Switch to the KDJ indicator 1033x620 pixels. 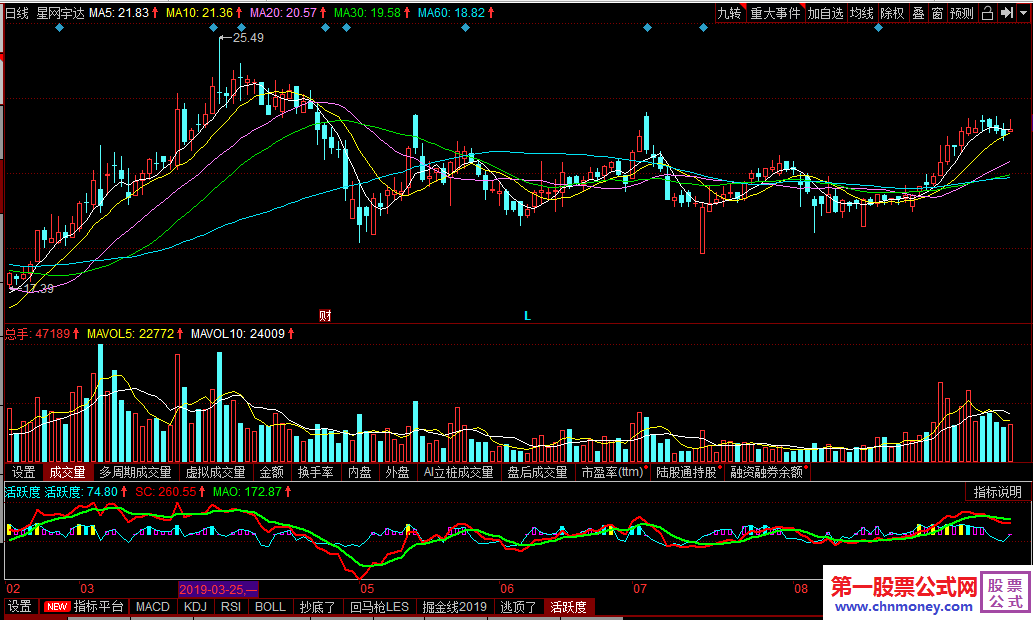(x=196, y=607)
